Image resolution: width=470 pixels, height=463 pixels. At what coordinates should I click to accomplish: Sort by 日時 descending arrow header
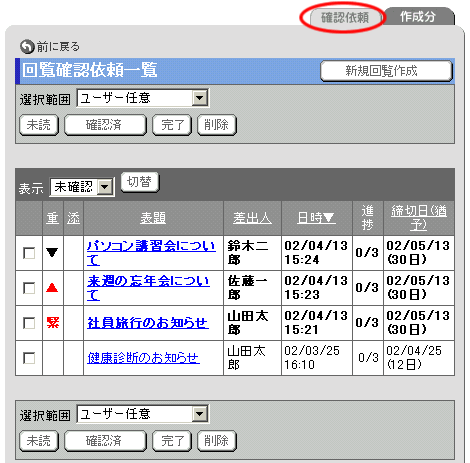(316, 218)
